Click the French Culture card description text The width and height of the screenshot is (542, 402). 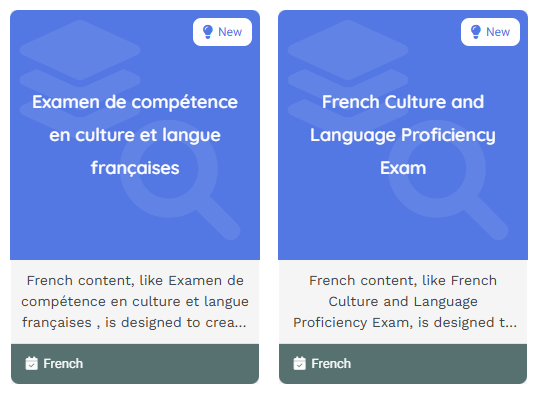click(403, 301)
